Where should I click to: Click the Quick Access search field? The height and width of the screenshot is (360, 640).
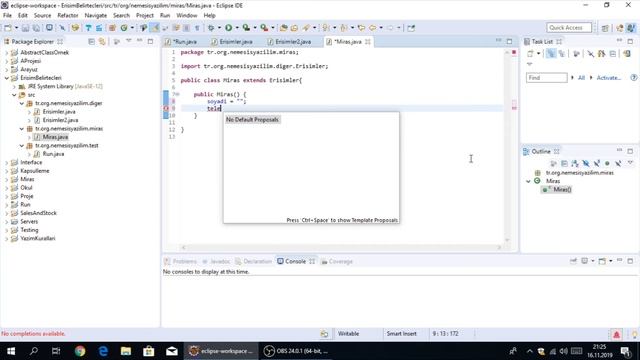coord(569,28)
